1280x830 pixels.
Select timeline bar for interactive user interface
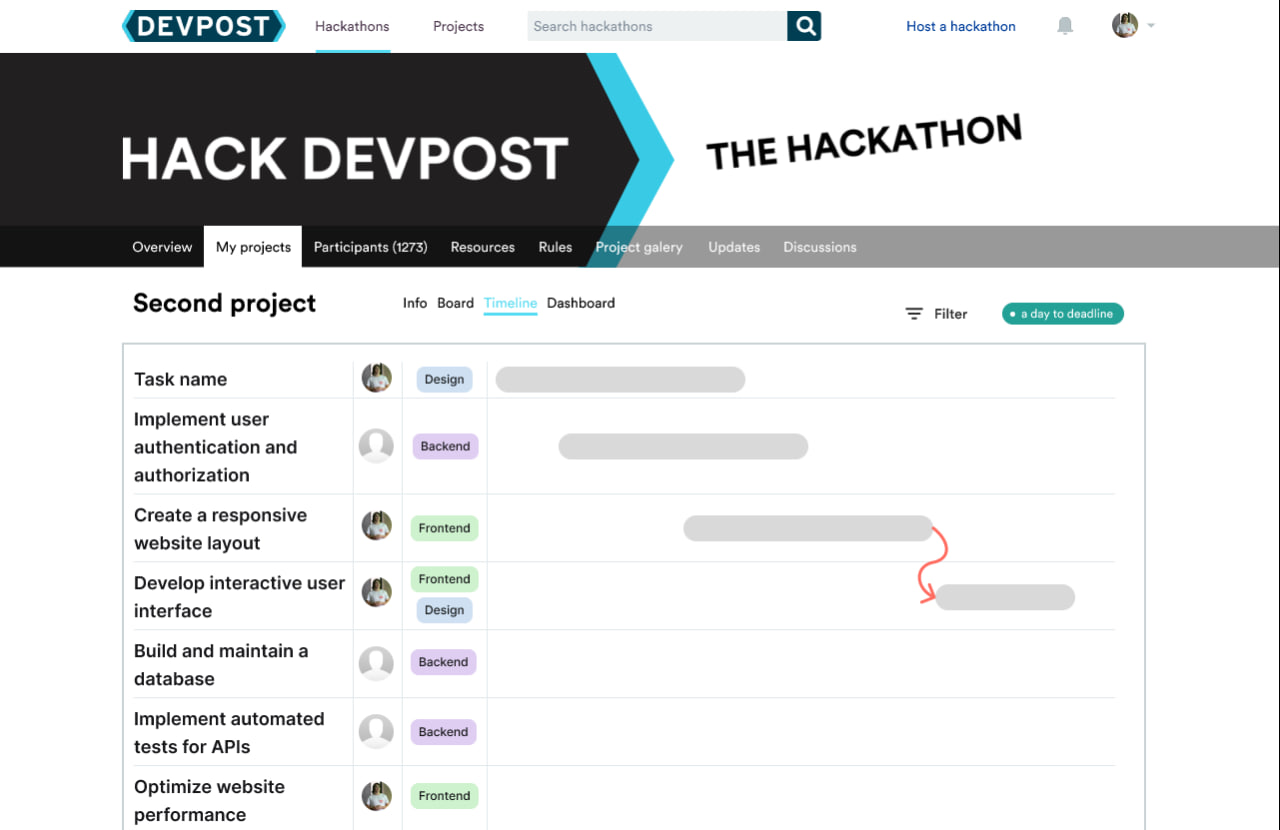click(1005, 597)
